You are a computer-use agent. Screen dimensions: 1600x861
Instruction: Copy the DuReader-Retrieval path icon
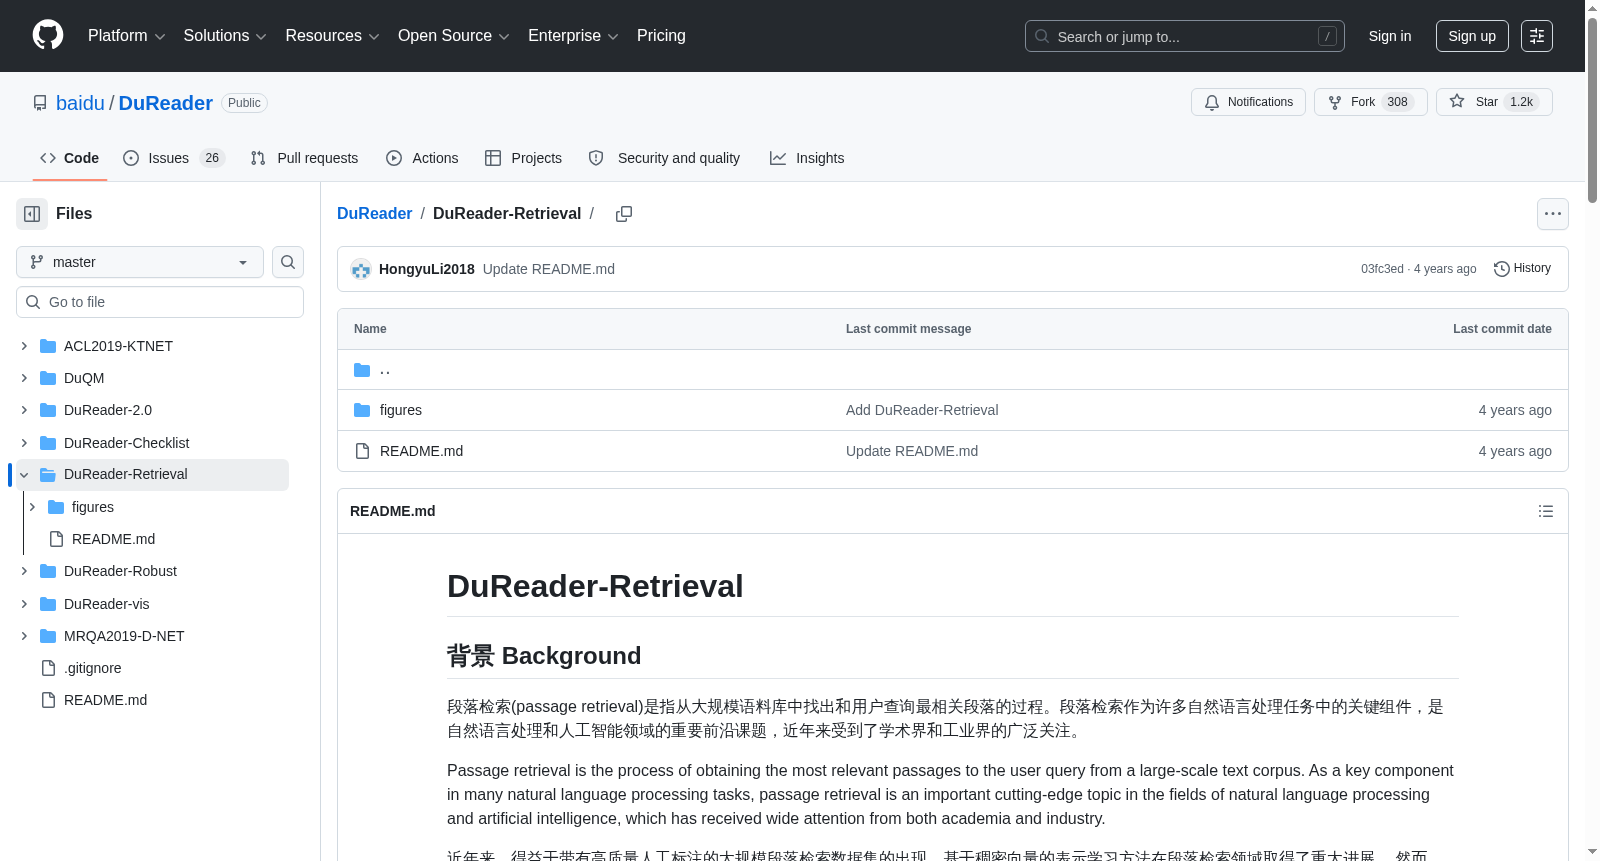(624, 214)
